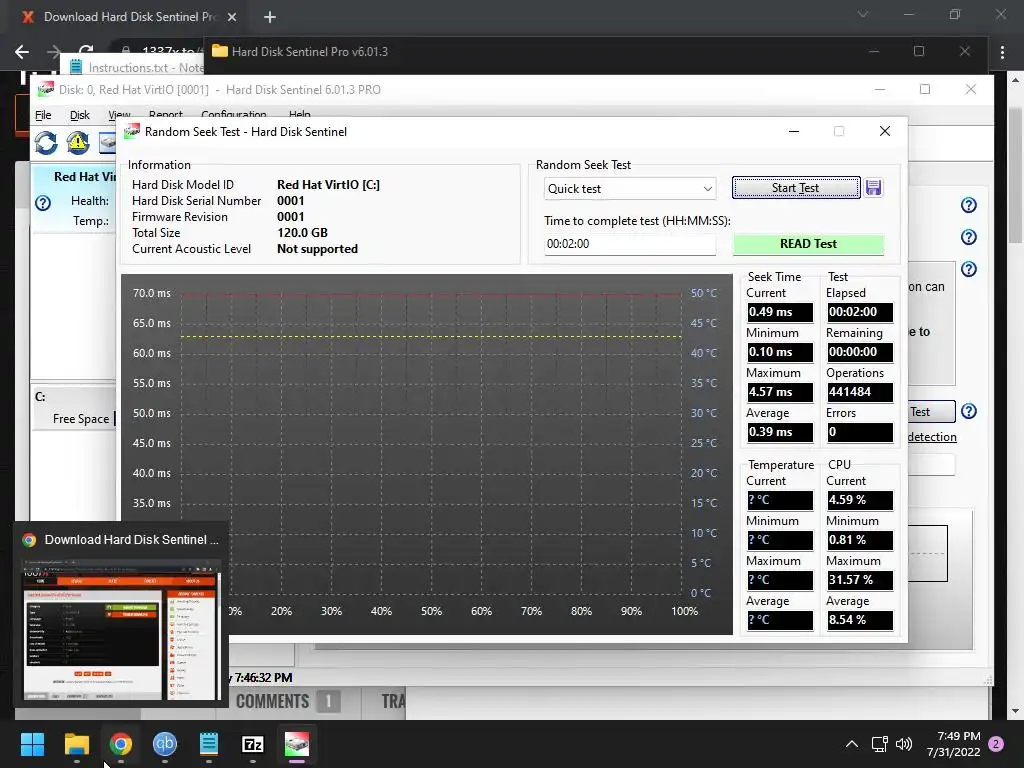1024x768 pixels.
Task: Click the third help question icon on right panel
Action: coord(968,268)
